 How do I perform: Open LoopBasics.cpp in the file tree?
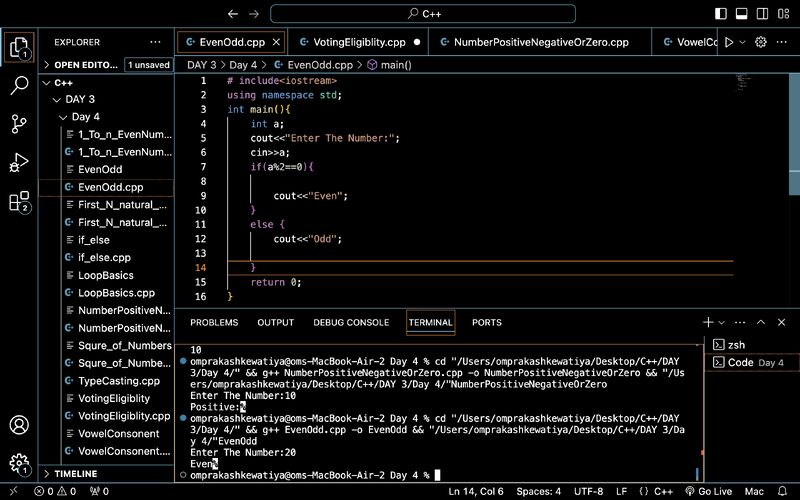[106, 293]
